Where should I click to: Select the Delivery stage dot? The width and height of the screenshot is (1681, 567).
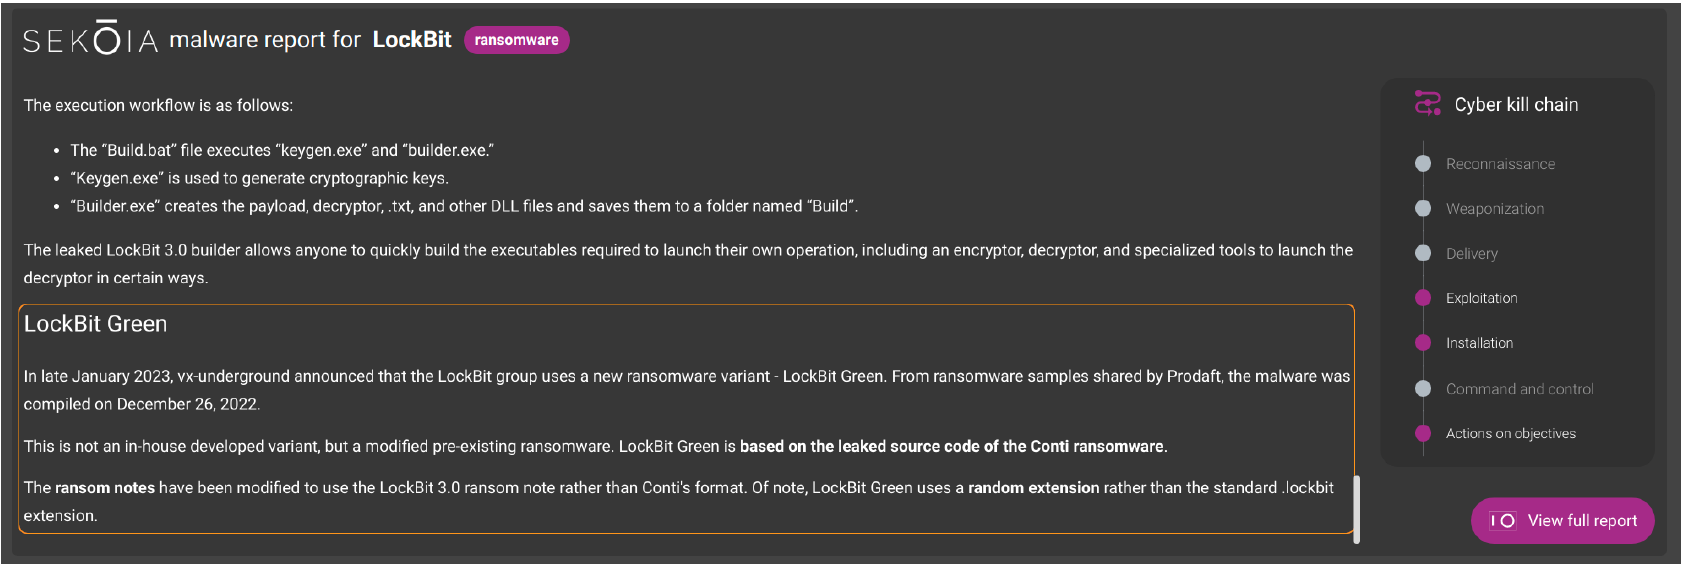tap(1423, 253)
